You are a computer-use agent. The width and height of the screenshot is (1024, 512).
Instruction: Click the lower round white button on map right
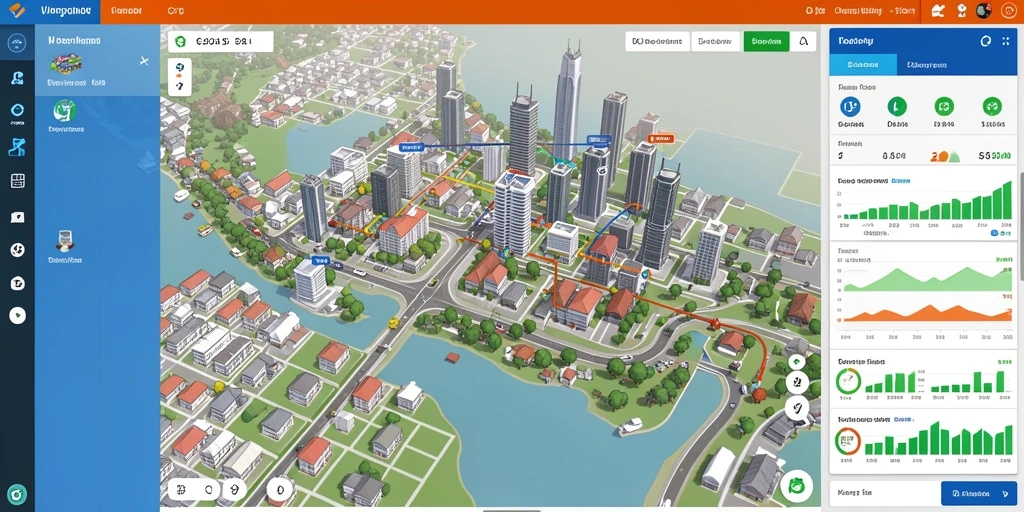(797, 409)
